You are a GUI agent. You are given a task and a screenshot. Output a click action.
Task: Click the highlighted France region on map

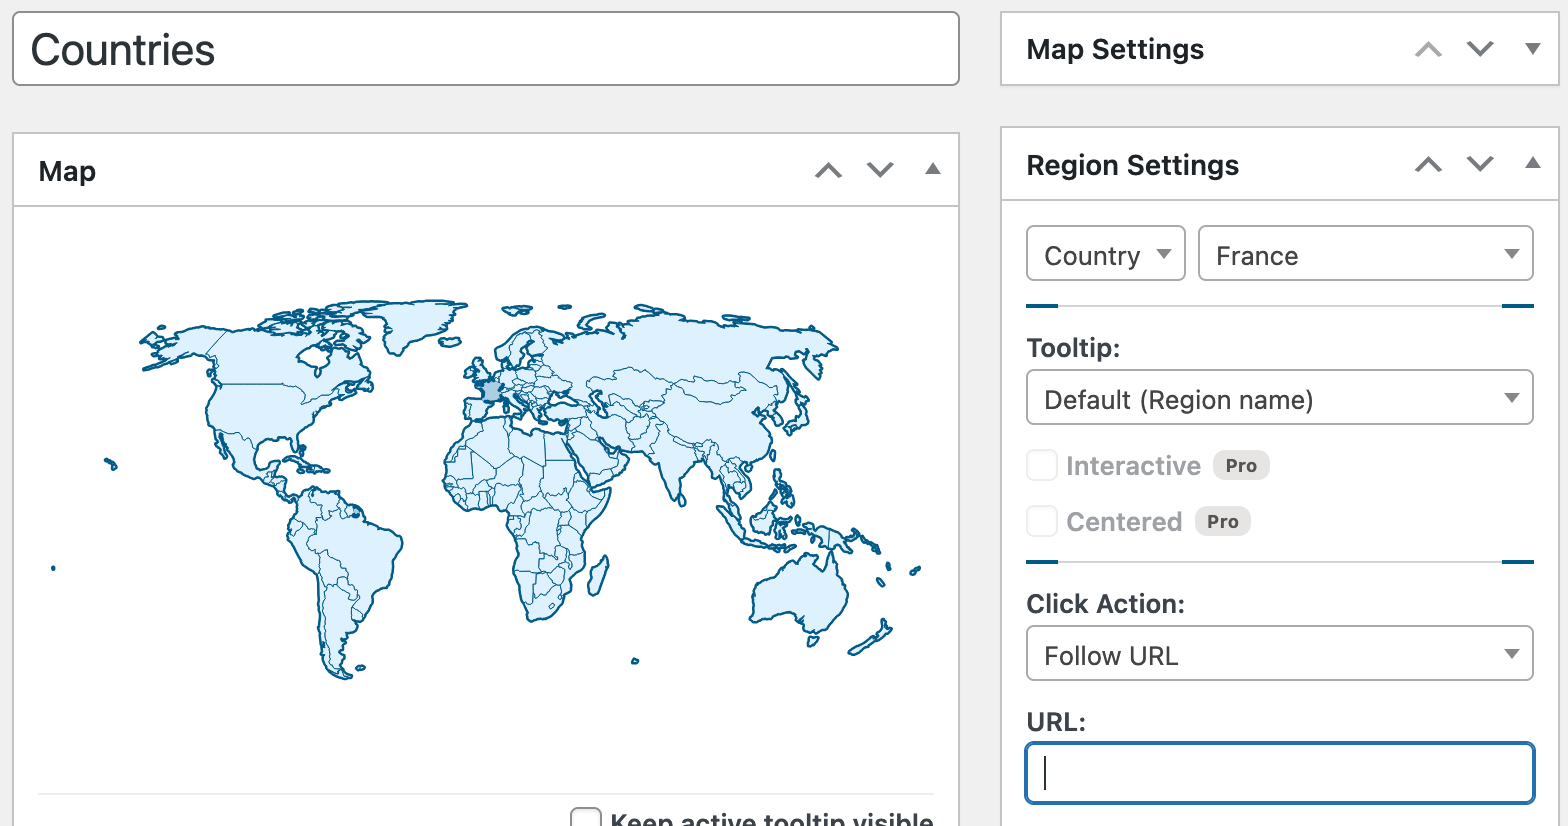coord(490,391)
